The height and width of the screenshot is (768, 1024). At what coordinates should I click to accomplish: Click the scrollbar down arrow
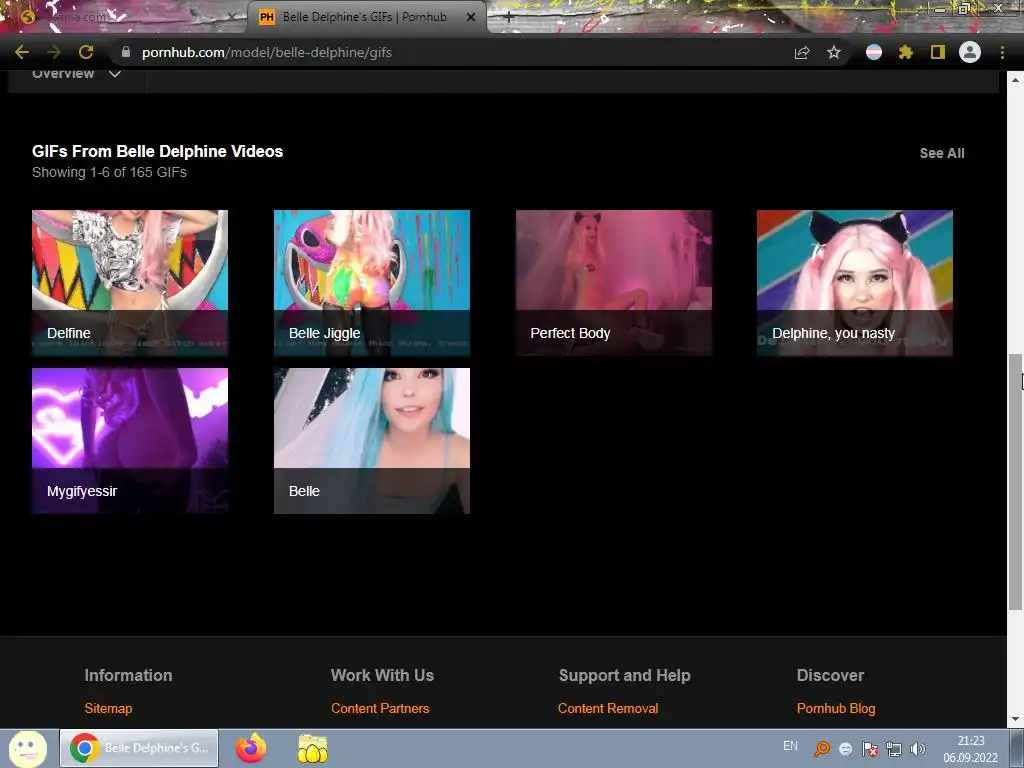[x=1015, y=719]
